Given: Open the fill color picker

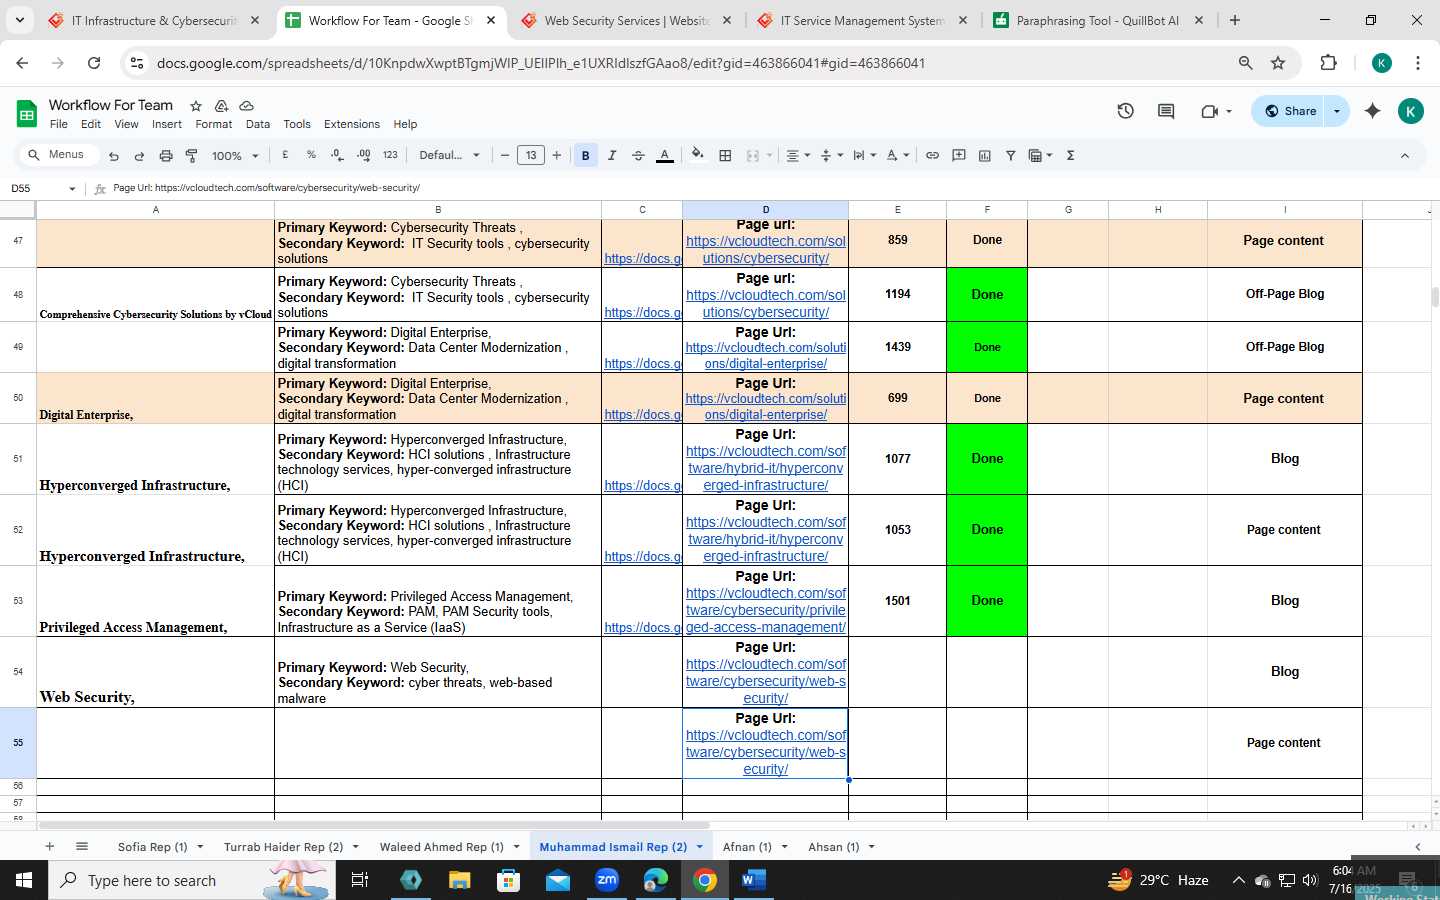Looking at the screenshot, I should pyautogui.click(x=698, y=155).
